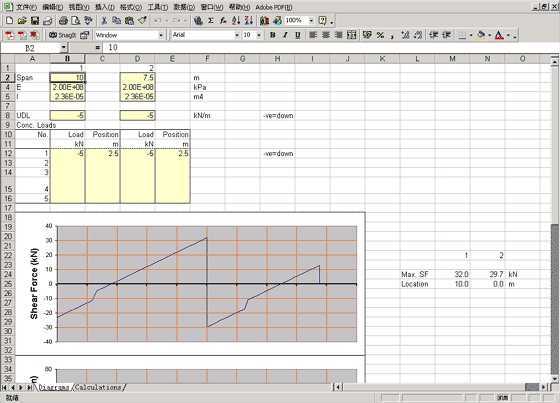The image size is (560, 403).
Task: Expand the Fill Color dropdown arrow
Action: 490,35
